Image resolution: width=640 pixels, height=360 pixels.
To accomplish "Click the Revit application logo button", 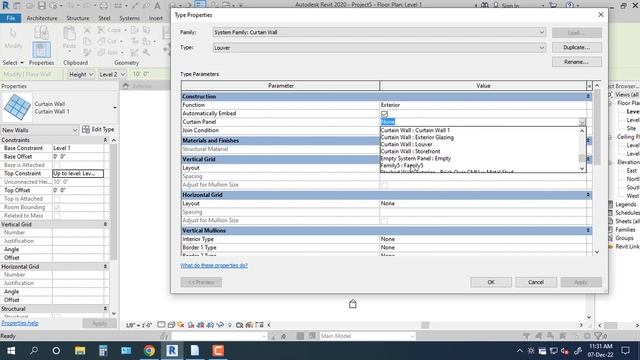I will click(6, 5).
